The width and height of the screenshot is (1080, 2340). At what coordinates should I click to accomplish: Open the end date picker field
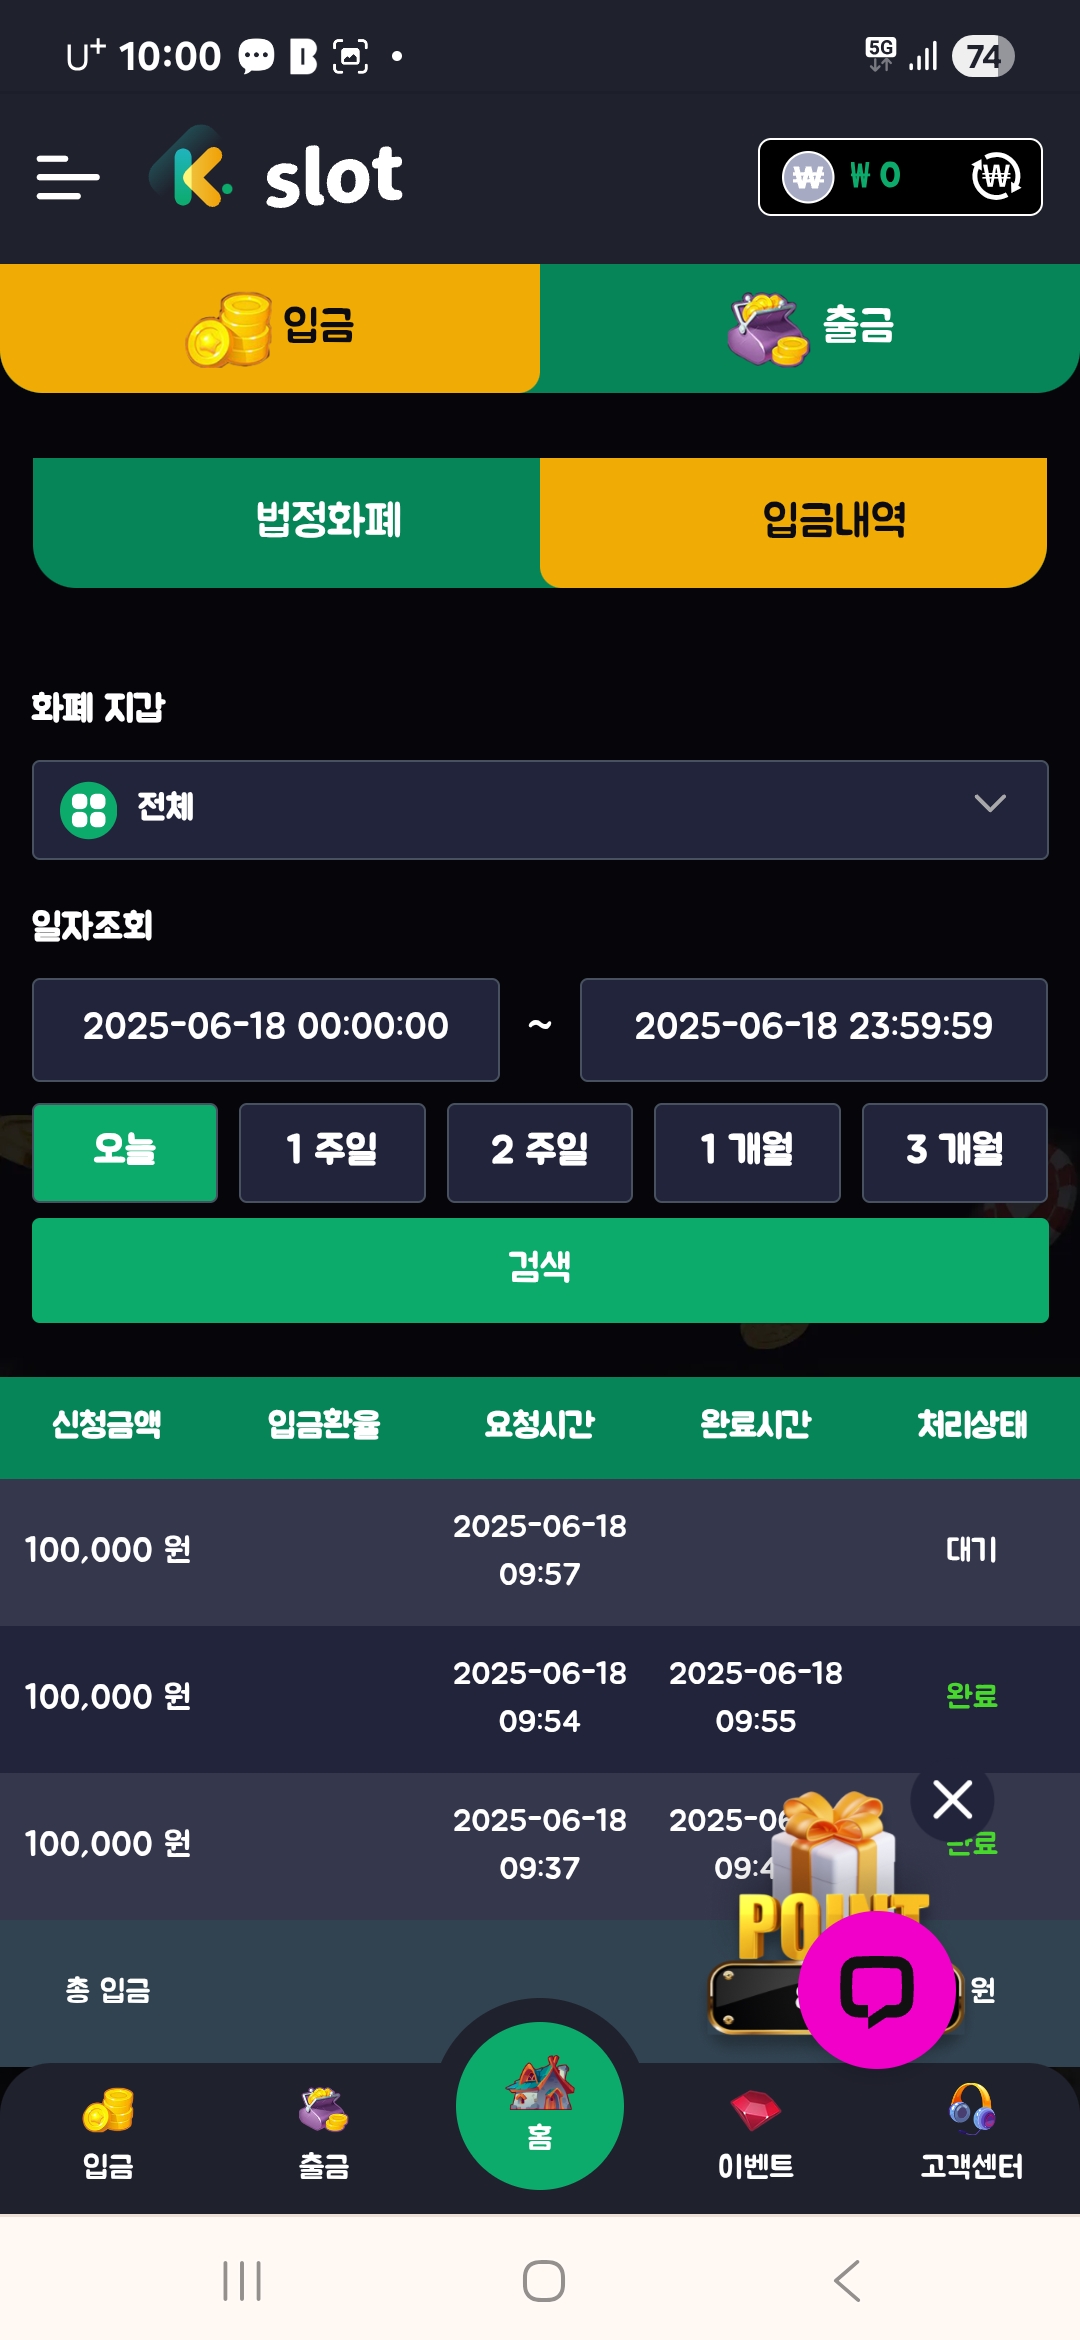point(813,1029)
